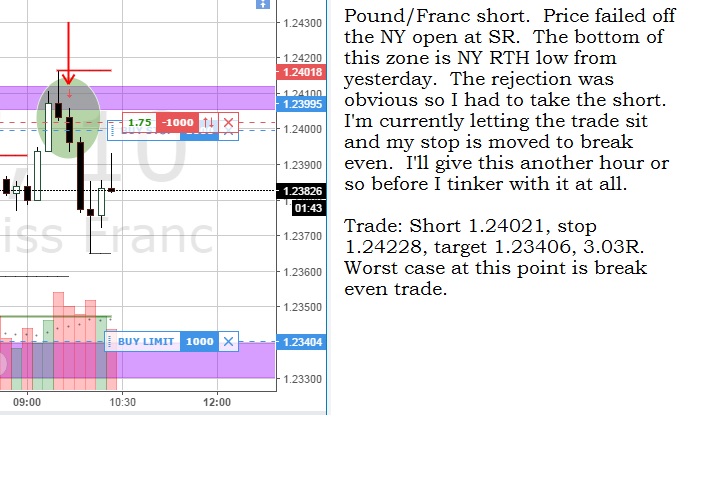
Task: Cancel the Buy Limit order
Action: [228, 342]
